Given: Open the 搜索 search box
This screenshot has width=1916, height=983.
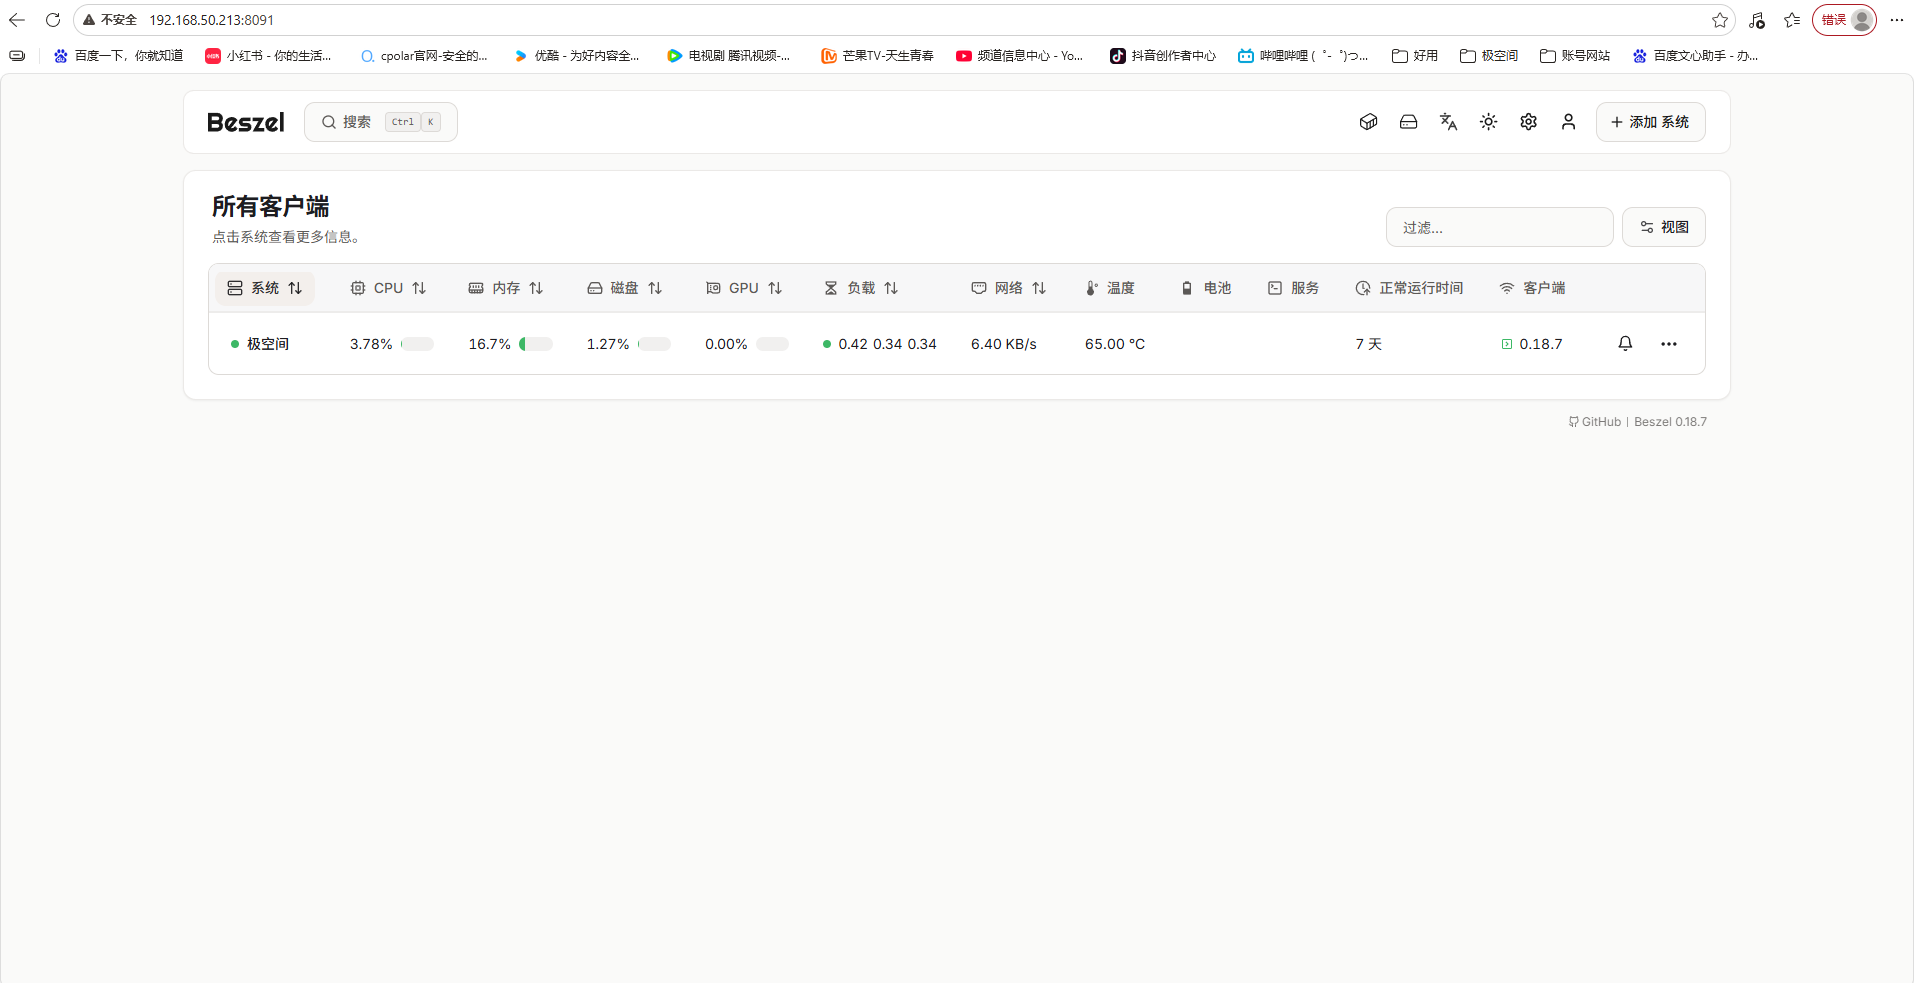Looking at the screenshot, I should 380,122.
